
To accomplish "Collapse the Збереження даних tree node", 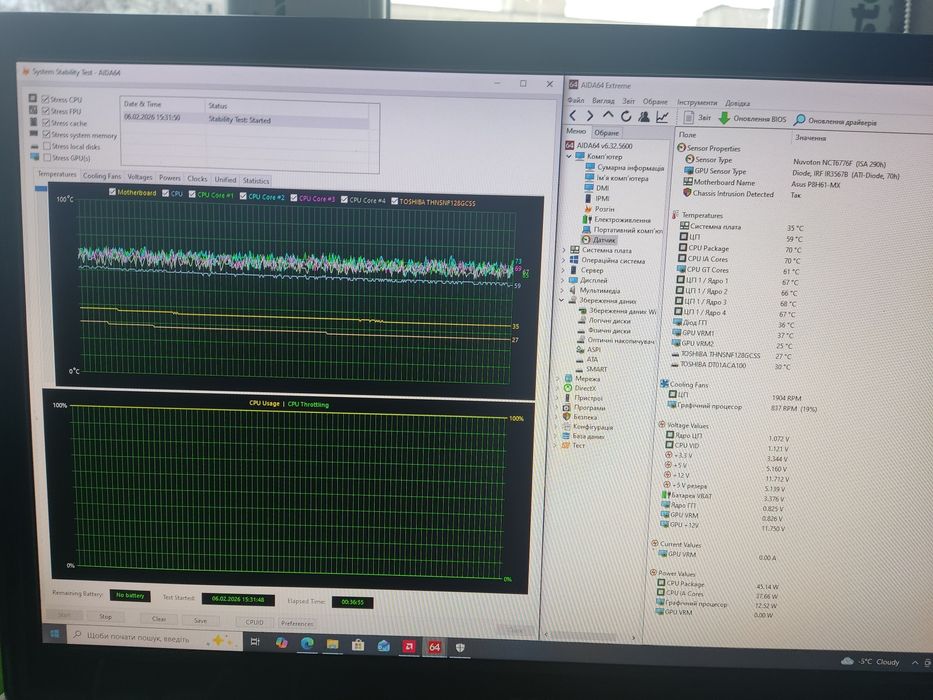I will click(562, 300).
